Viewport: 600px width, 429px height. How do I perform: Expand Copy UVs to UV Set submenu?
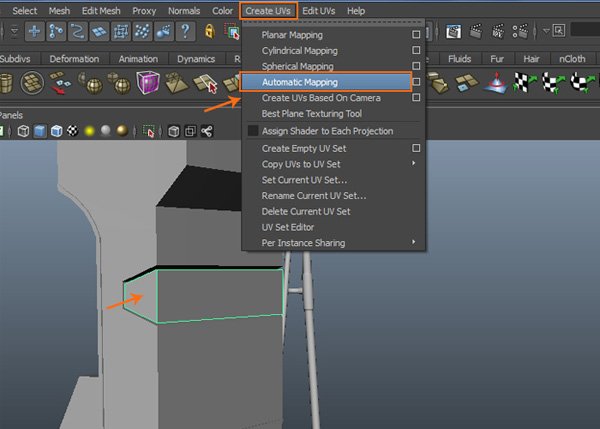(413, 163)
